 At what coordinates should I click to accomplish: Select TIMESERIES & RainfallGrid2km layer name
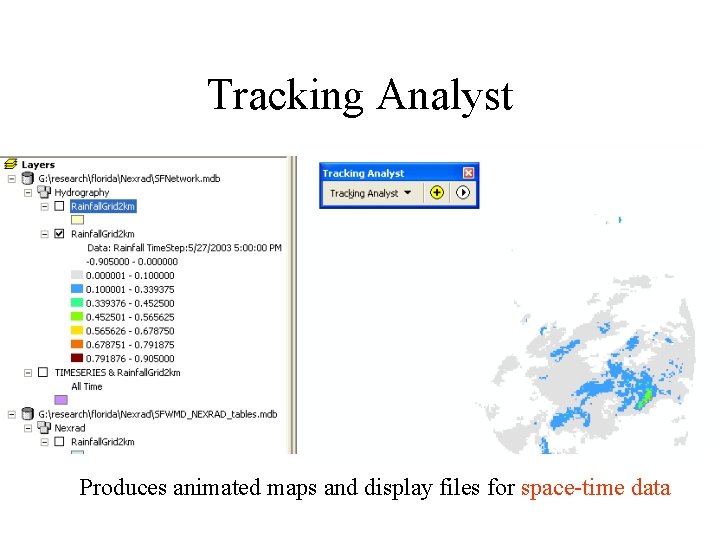coord(118,372)
